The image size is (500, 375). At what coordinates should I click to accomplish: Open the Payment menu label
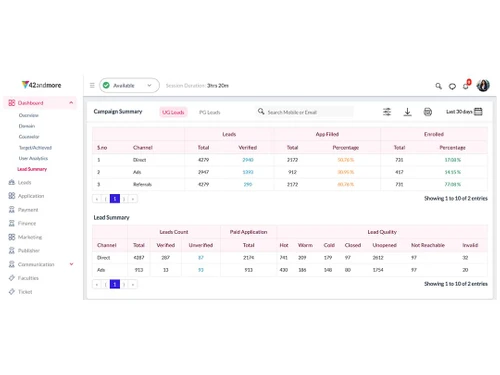(x=28, y=210)
